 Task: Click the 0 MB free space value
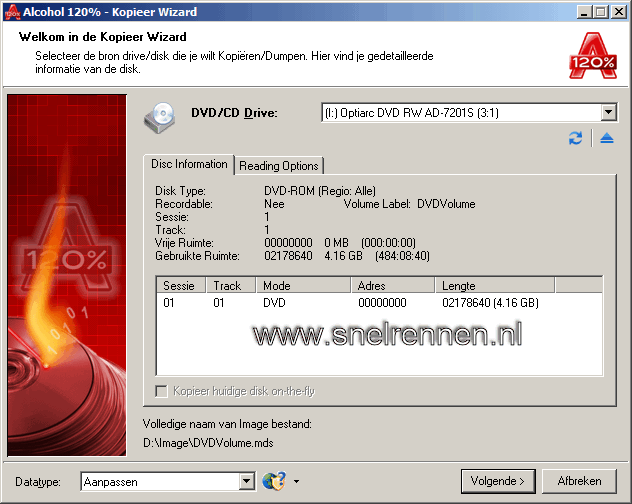pyautogui.click(x=336, y=243)
